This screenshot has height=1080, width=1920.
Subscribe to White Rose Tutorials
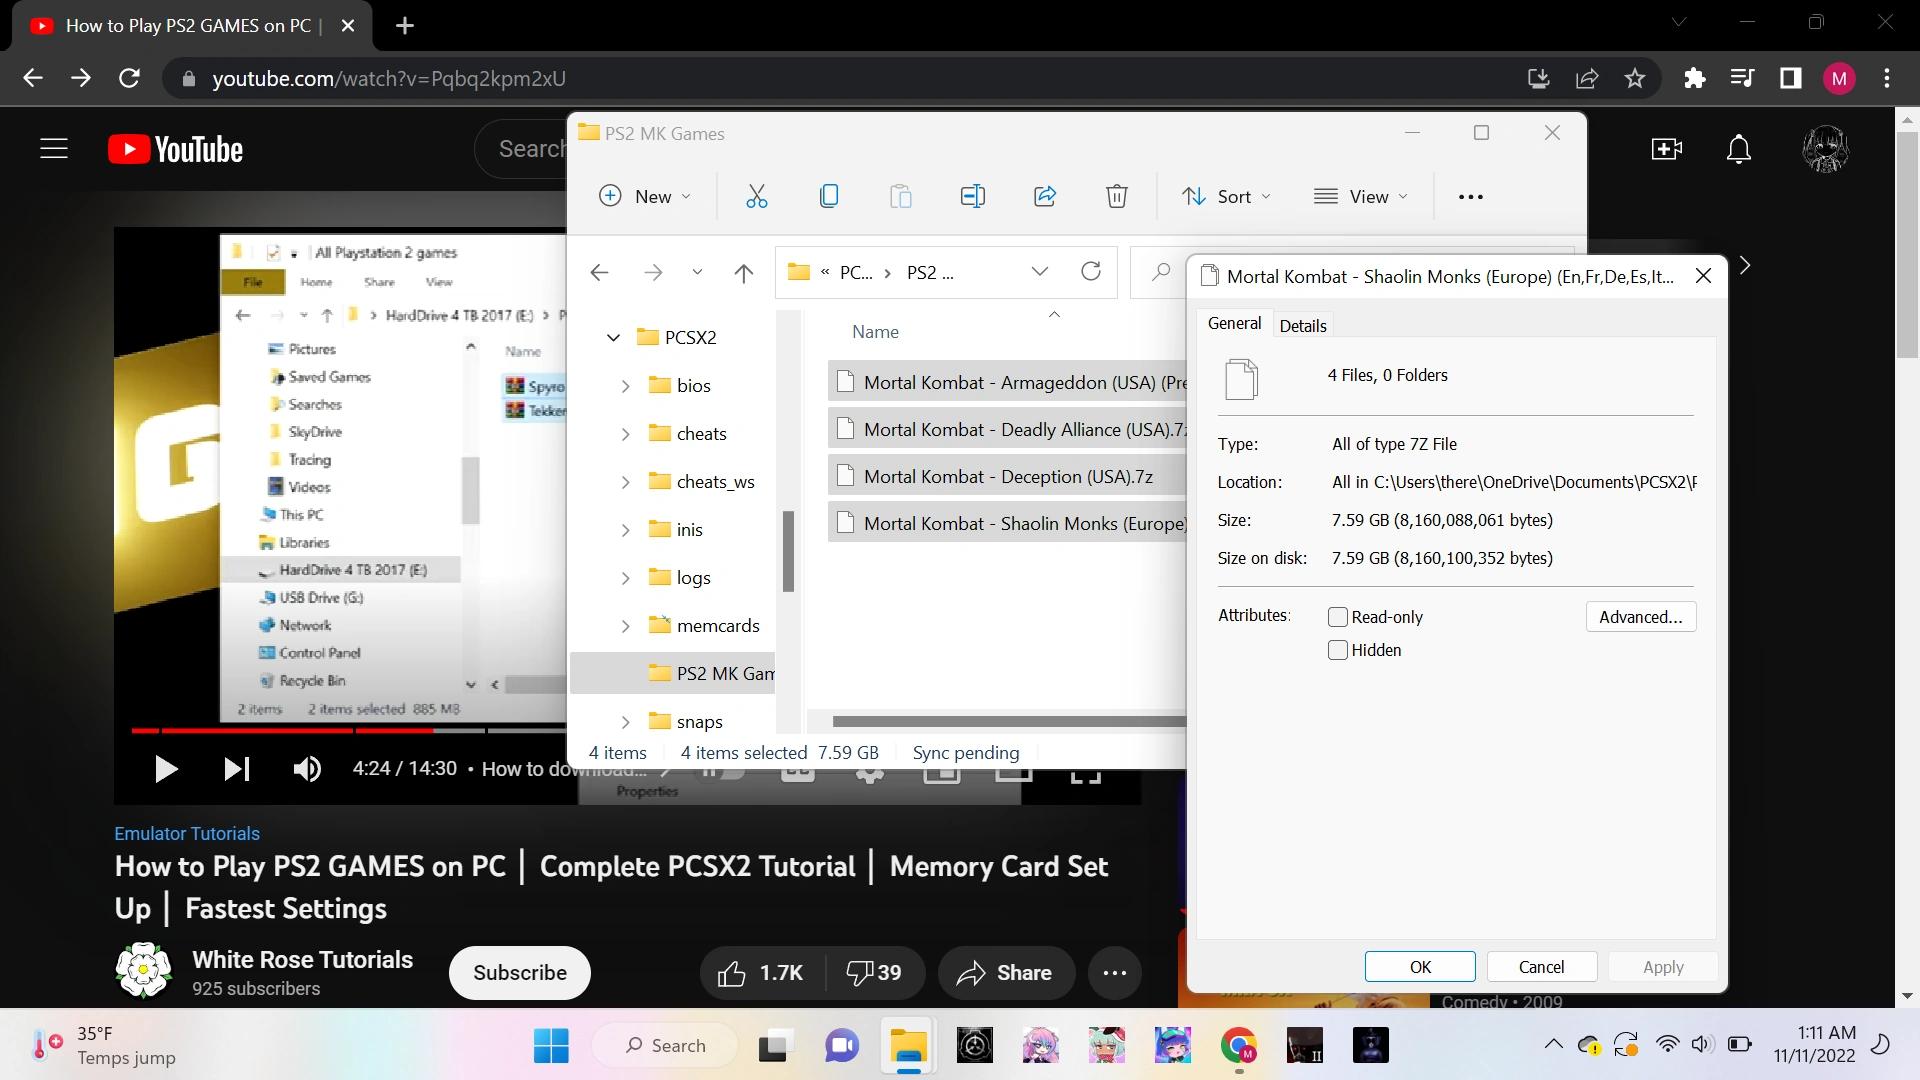(519, 973)
